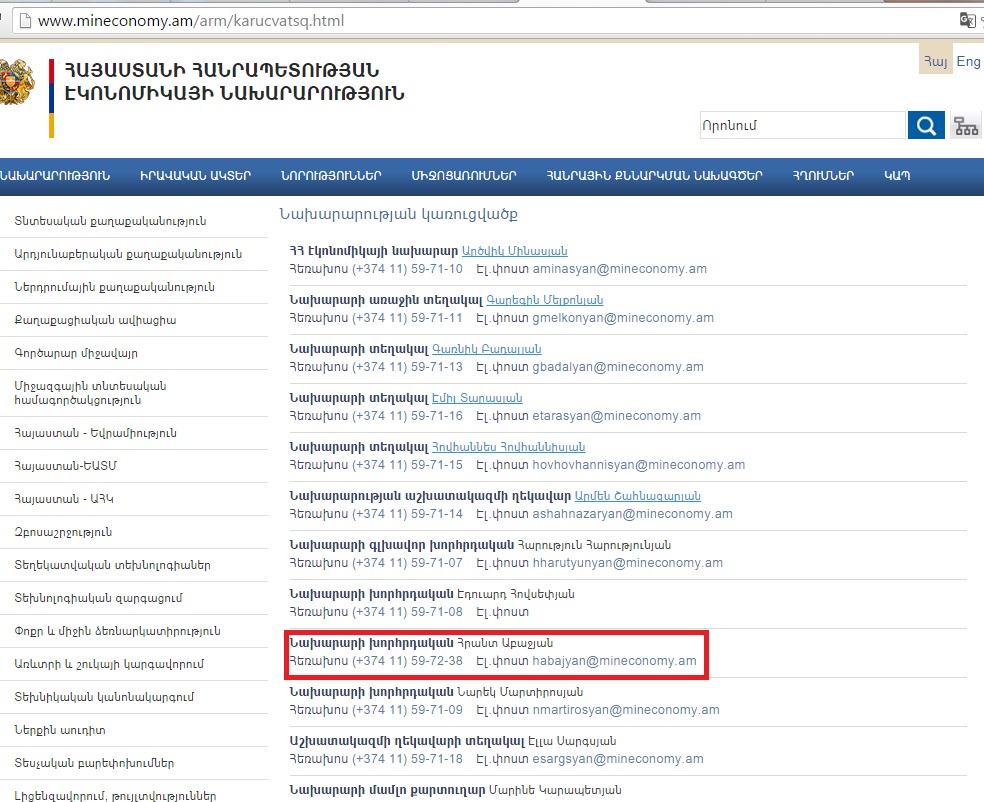984x802 pixels.
Task: Click email aminasyan@mineconomy.am
Action: point(619,269)
